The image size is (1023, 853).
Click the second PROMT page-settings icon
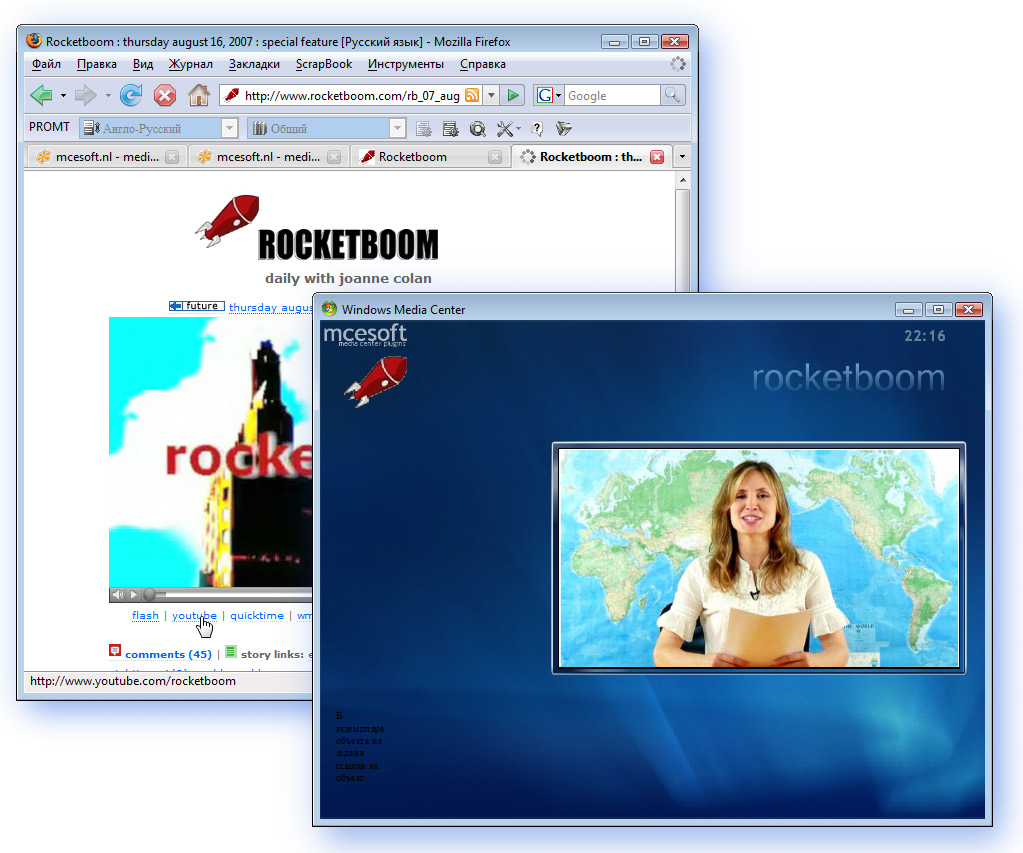tap(450, 129)
